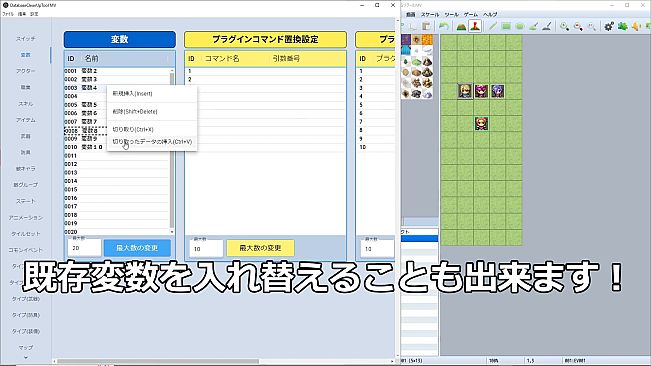Click yellow 最大数の変更 button under plugin commands
The height and width of the screenshot is (366, 651).
pos(260,248)
